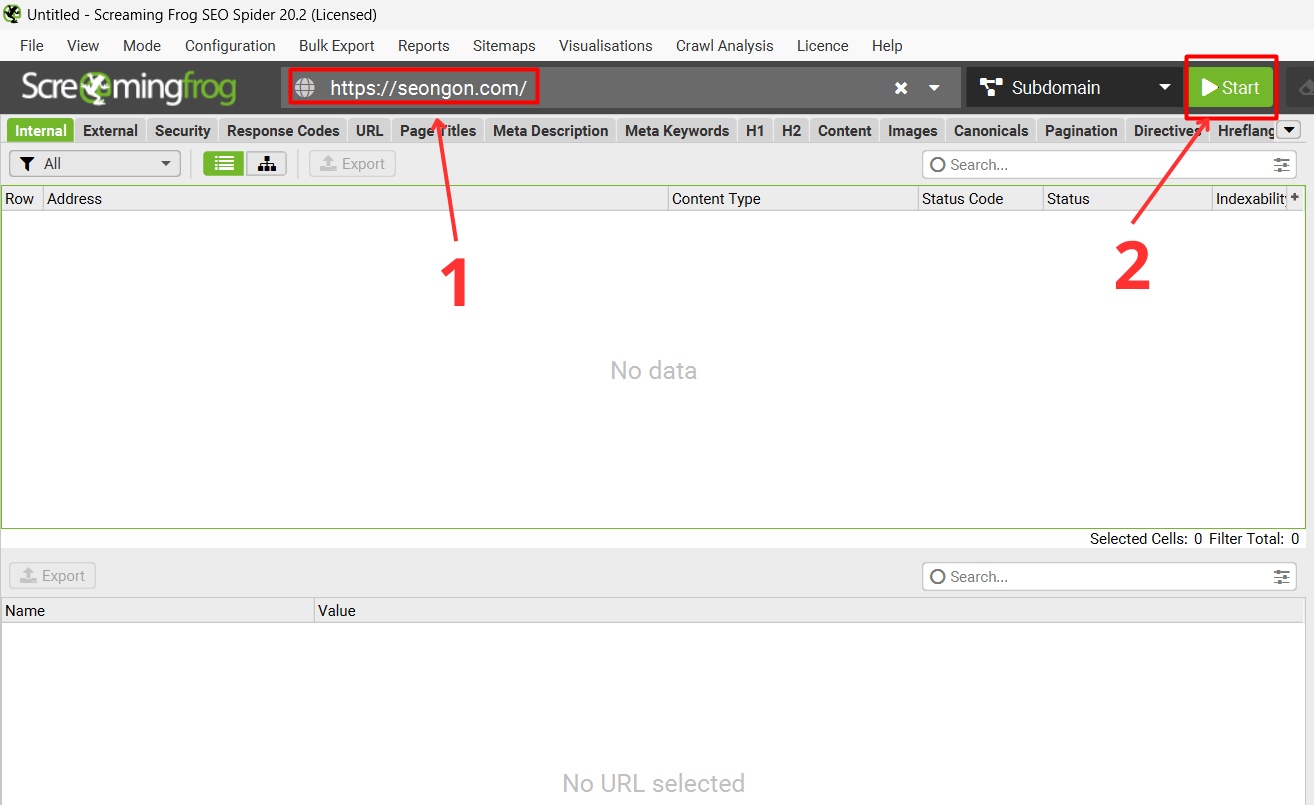Open the View menu
The height and width of the screenshot is (805, 1314).
point(83,46)
